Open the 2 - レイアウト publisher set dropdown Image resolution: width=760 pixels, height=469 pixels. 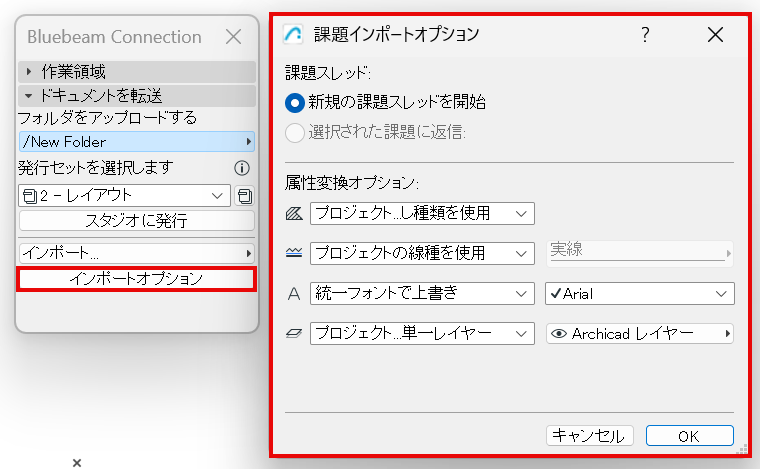coord(125,196)
